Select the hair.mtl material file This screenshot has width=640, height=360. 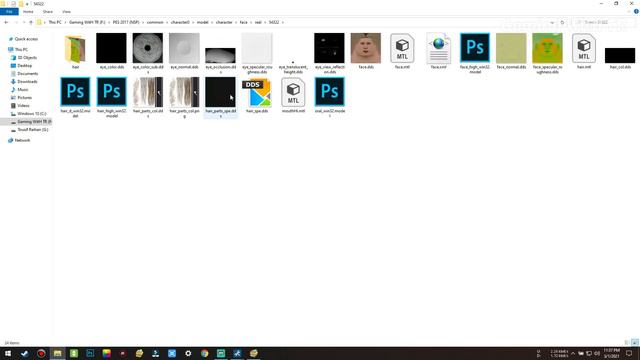(584, 51)
